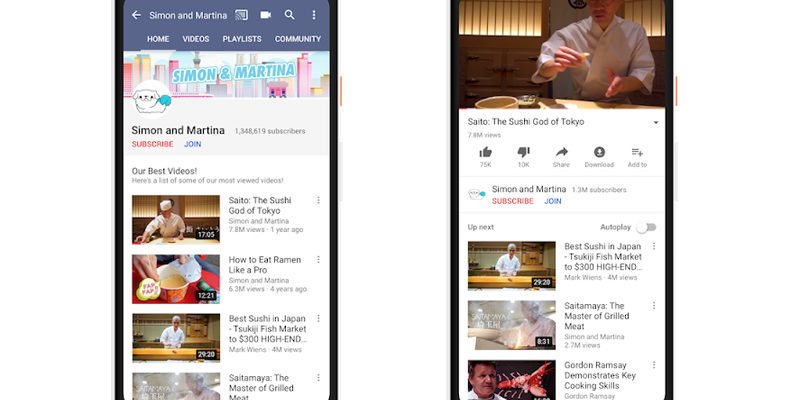Open Saitamaya thumbnail in Up next
The width and height of the screenshot is (800, 400).
[512, 325]
